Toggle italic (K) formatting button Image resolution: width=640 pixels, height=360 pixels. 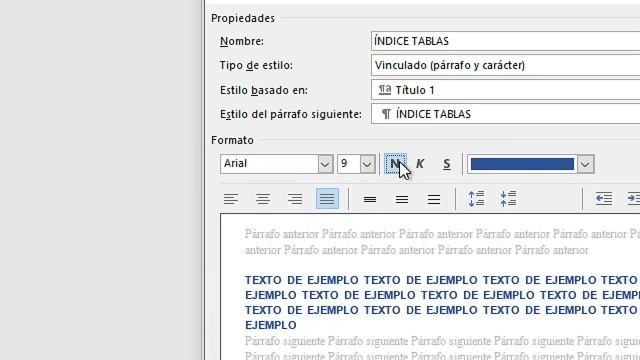tap(420, 164)
